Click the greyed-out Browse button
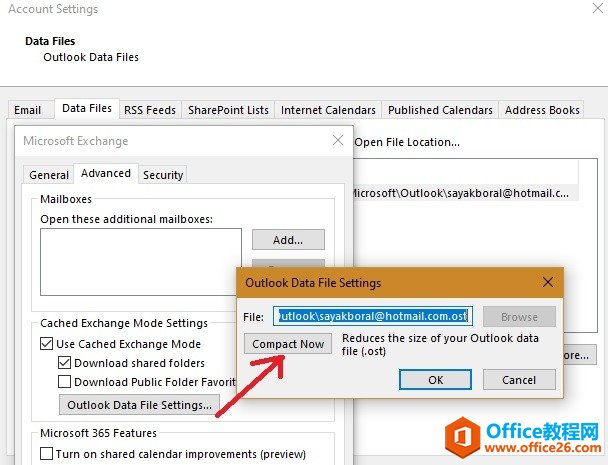The height and width of the screenshot is (465, 608). pyautogui.click(x=519, y=317)
